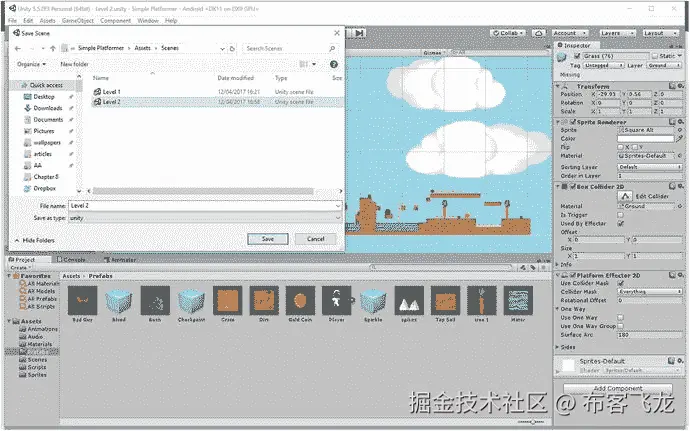Select the Blood prefab asset
This screenshot has width=690, height=431.
pyautogui.click(x=119, y=300)
